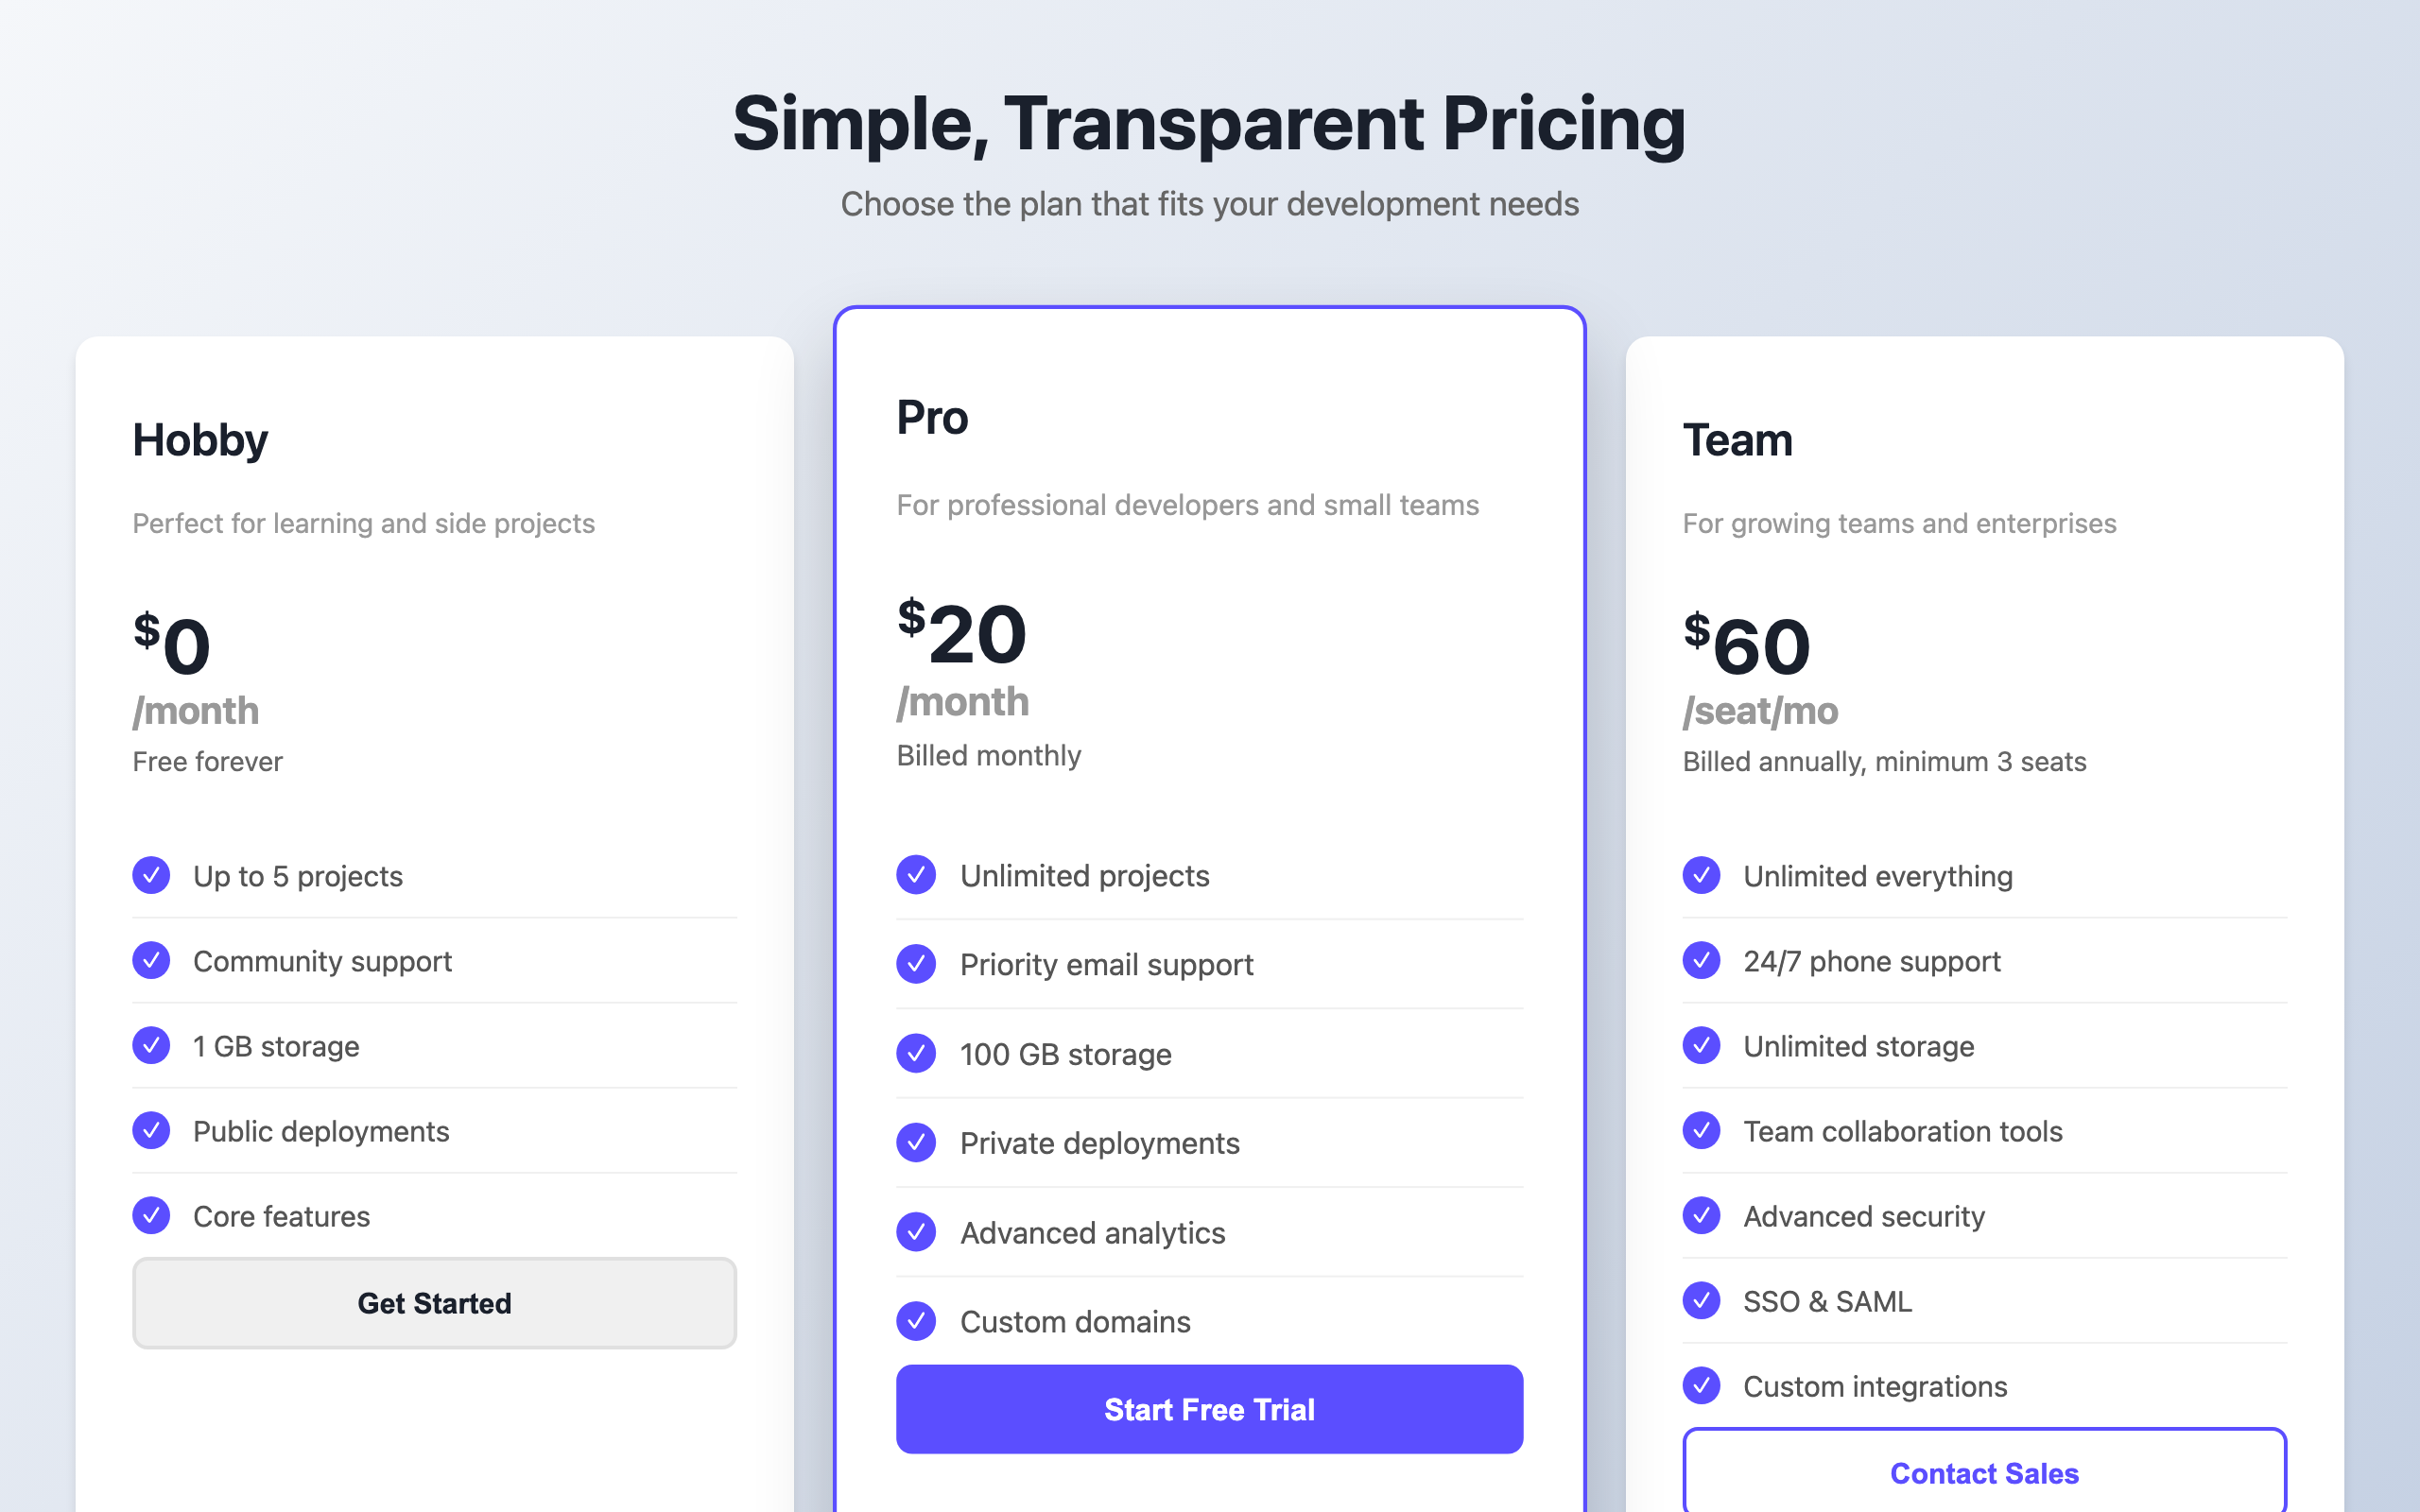The image size is (2420, 1512).
Task: Click the Team collaboration tools feature
Action: point(1902,1131)
